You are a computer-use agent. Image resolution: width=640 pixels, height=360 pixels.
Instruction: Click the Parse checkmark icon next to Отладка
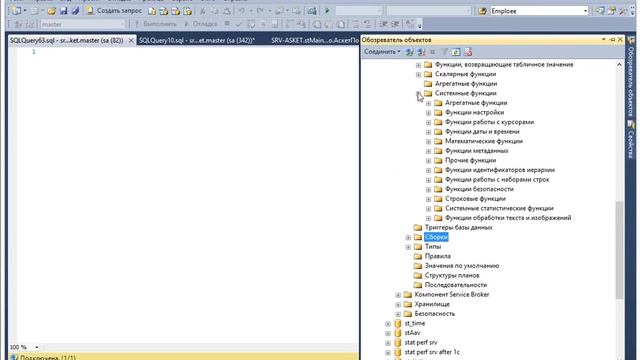point(239,24)
